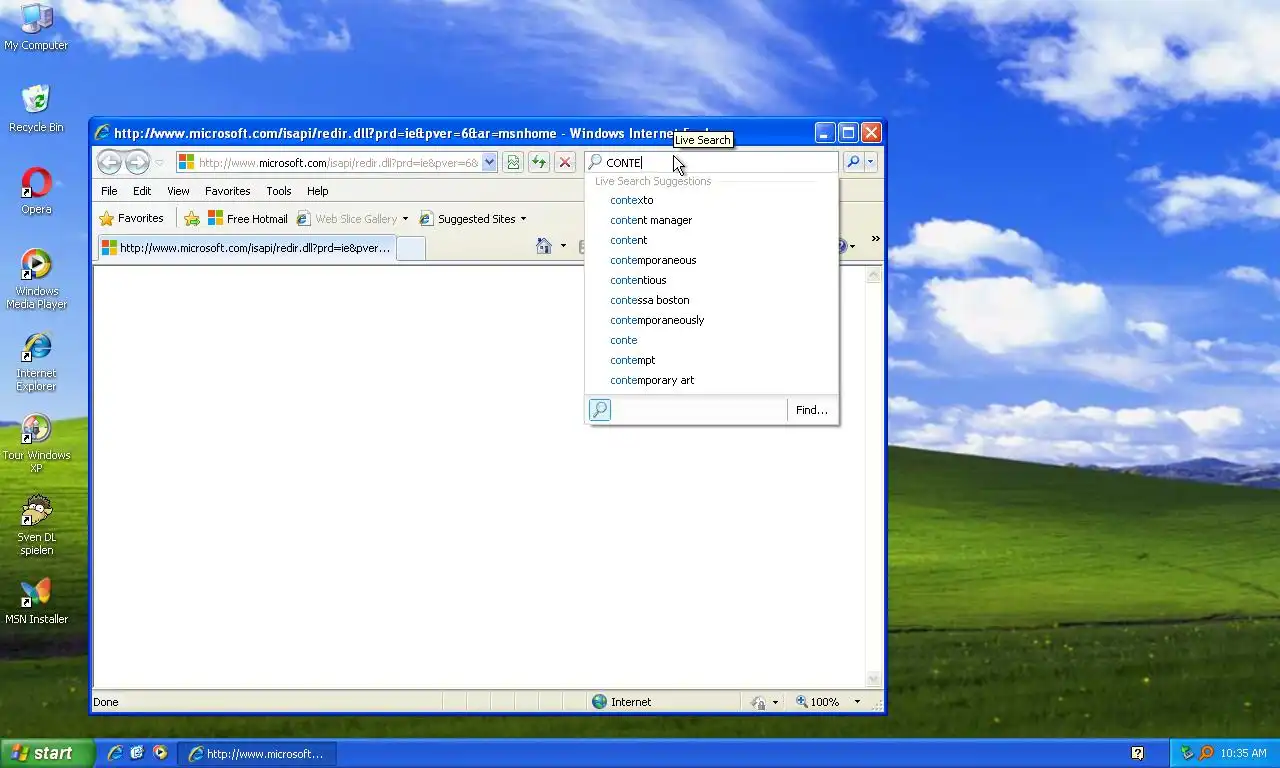This screenshot has width=1280, height=768.
Task: Select the microsoft.com page tab
Action: [x=247, y=248]
